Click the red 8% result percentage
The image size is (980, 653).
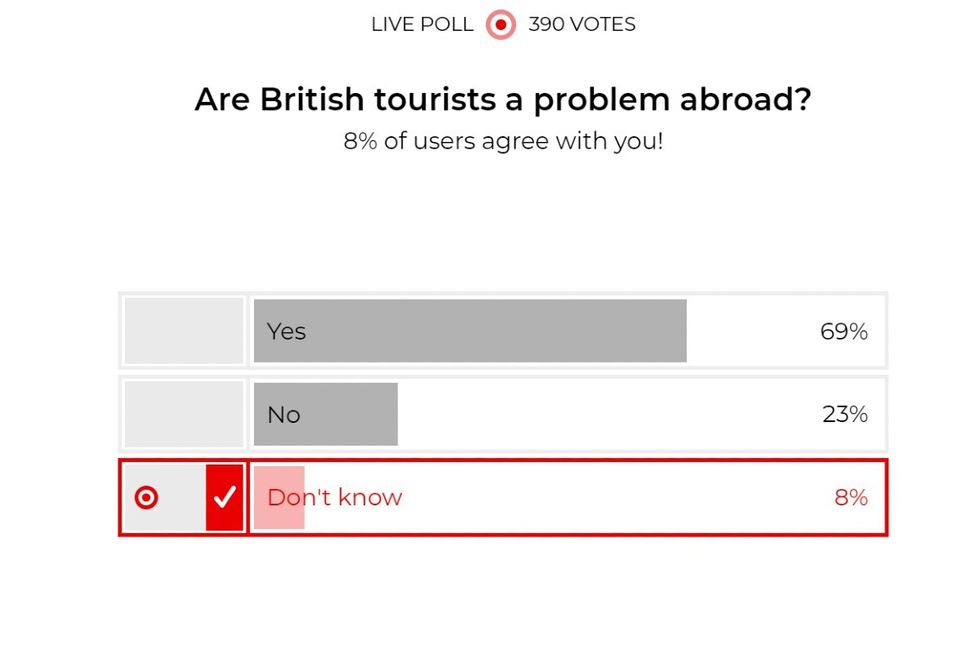coord(851,497)
